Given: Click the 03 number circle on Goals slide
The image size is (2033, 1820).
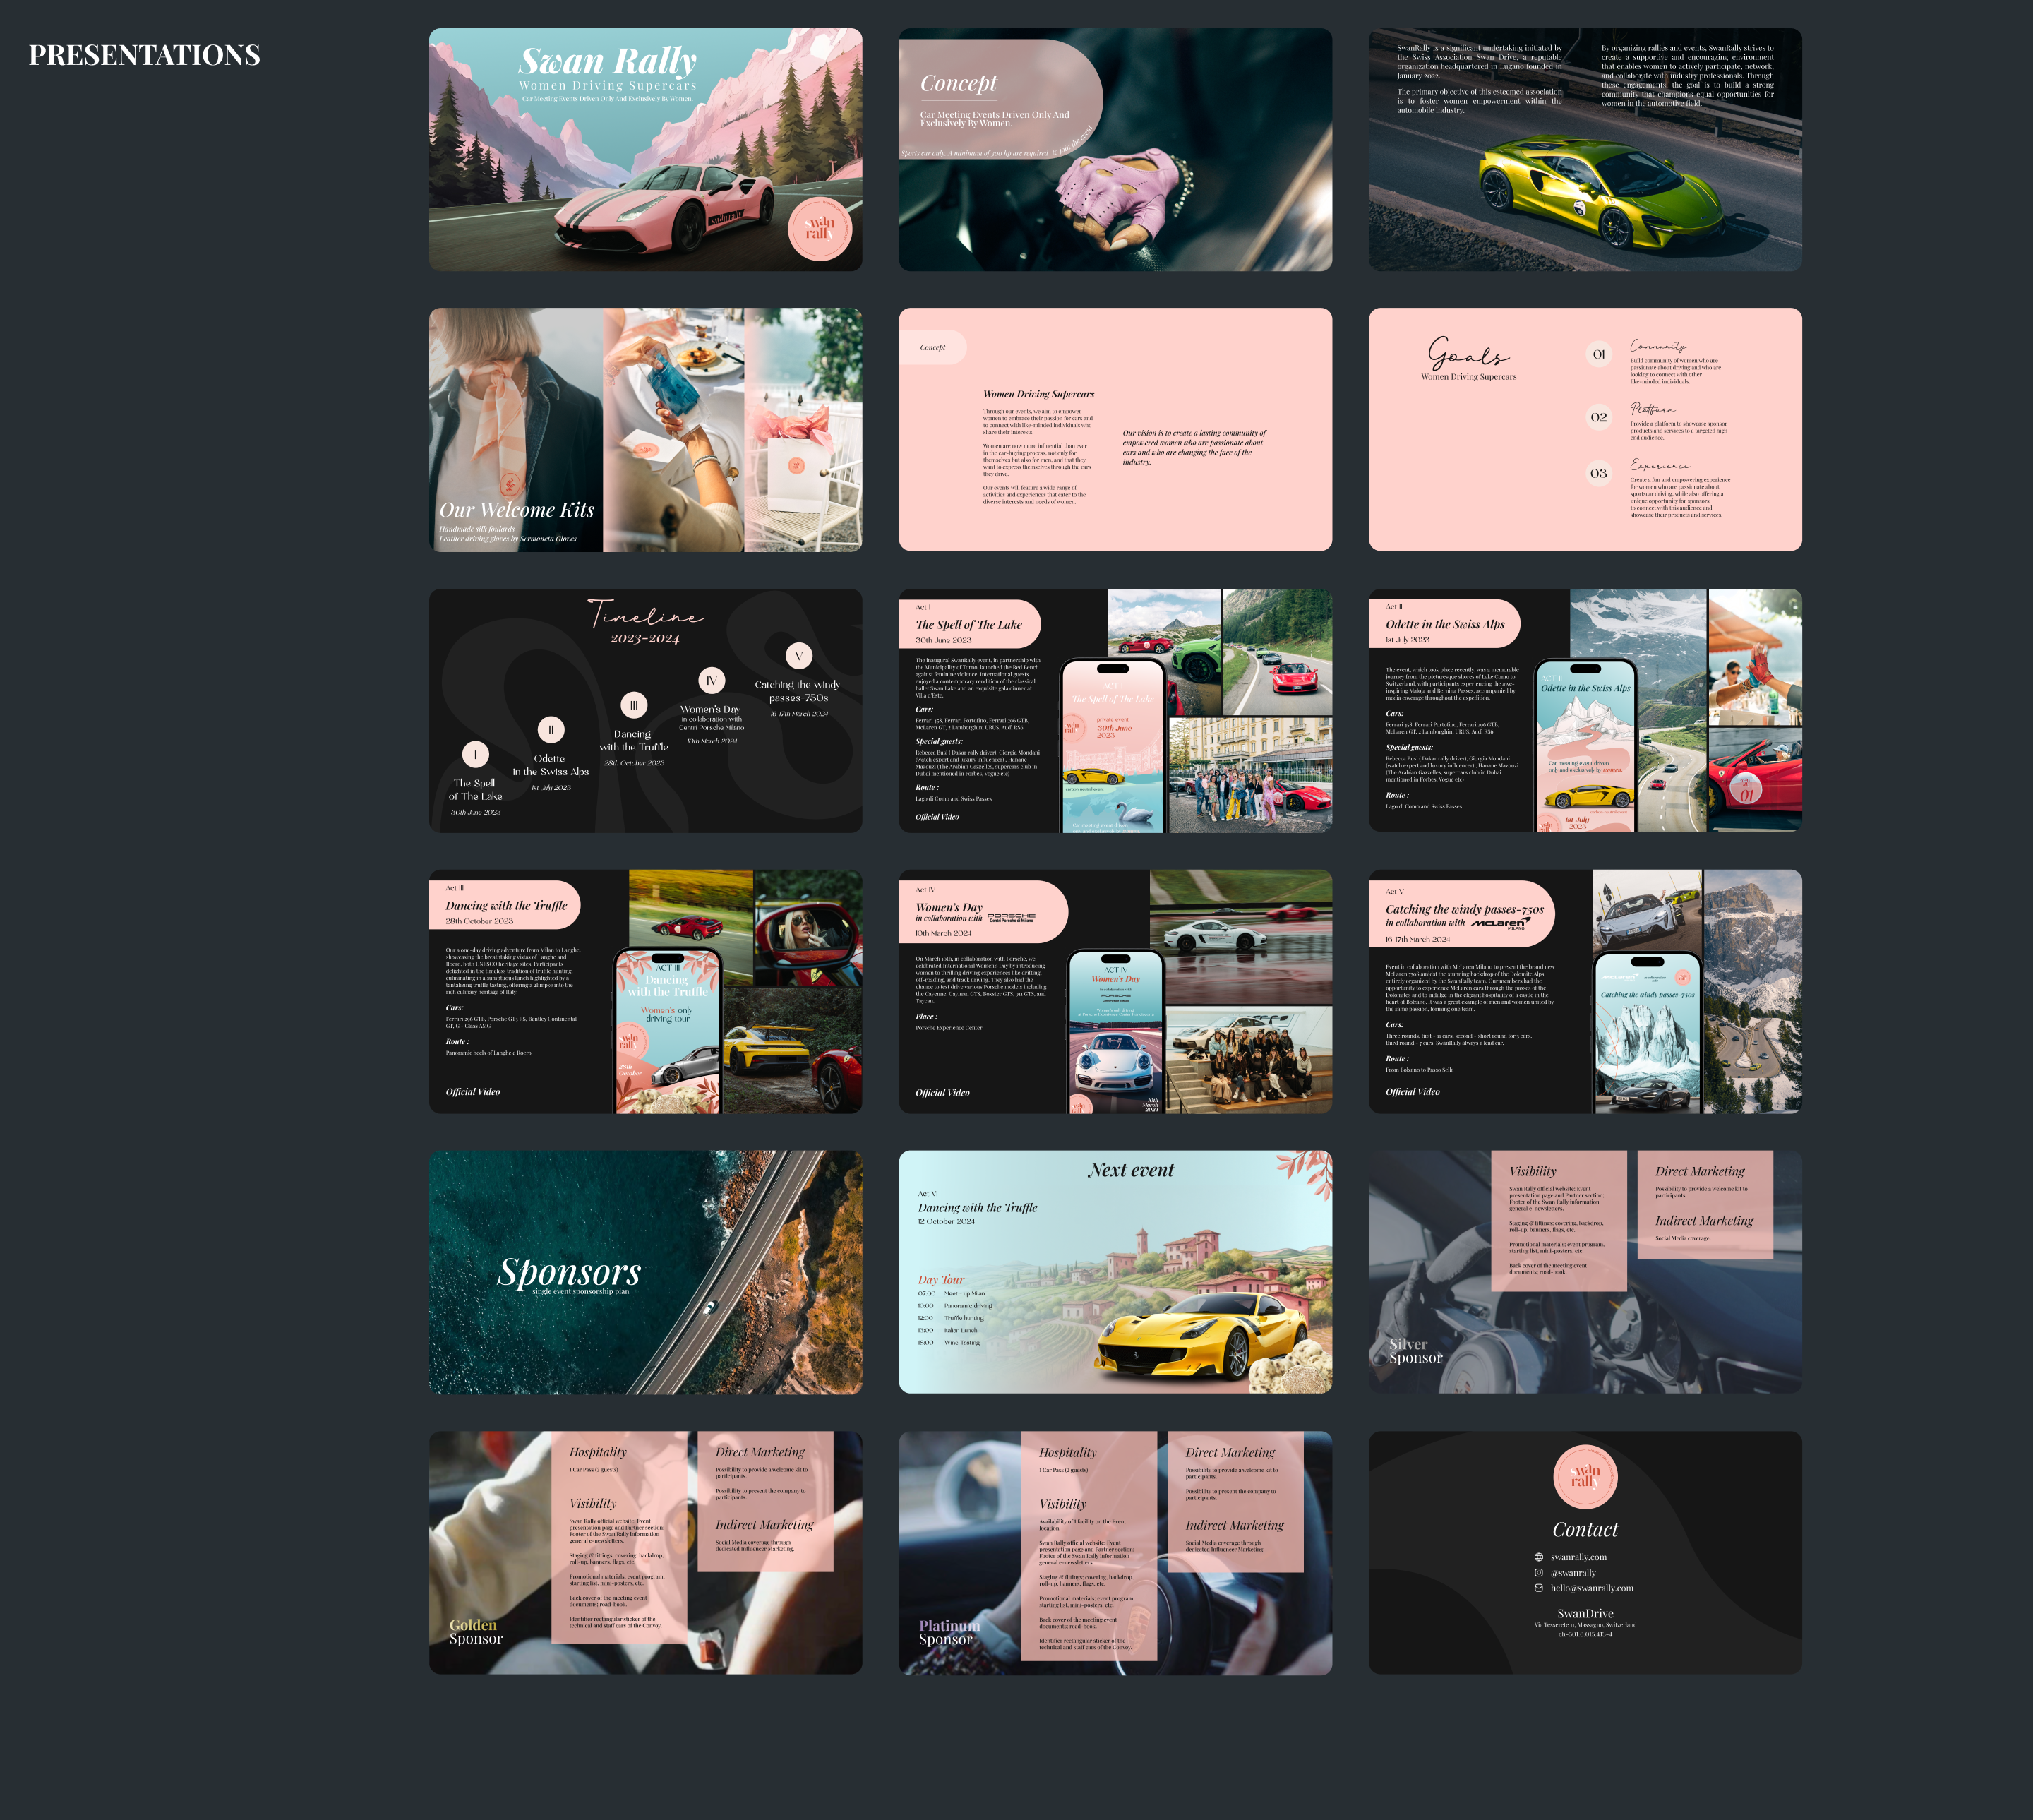Looking at the screenshot, I should [x=1598, y=473].
